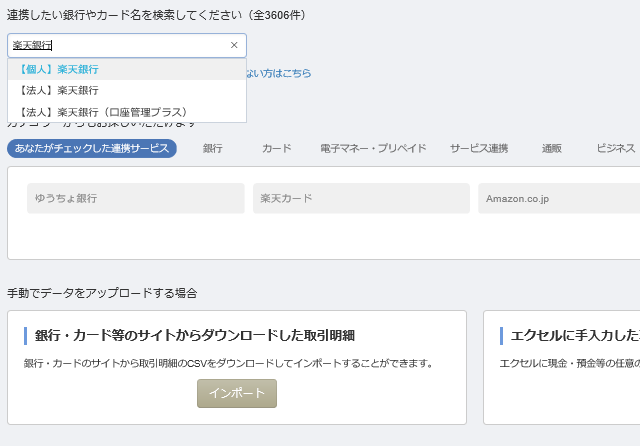This screenshot has height=446, width=640.
Task: Click the インポート button
Action: [237, 393]
